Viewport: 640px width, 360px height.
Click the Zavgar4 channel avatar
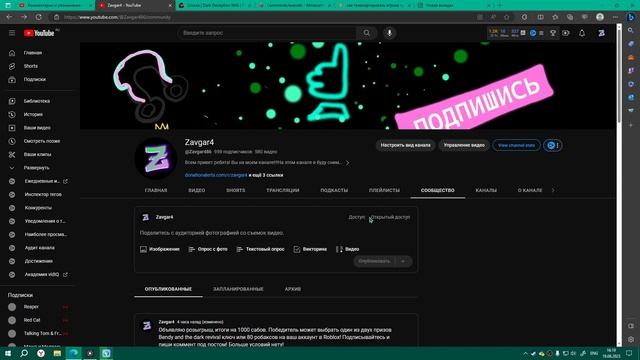[156, 158]
